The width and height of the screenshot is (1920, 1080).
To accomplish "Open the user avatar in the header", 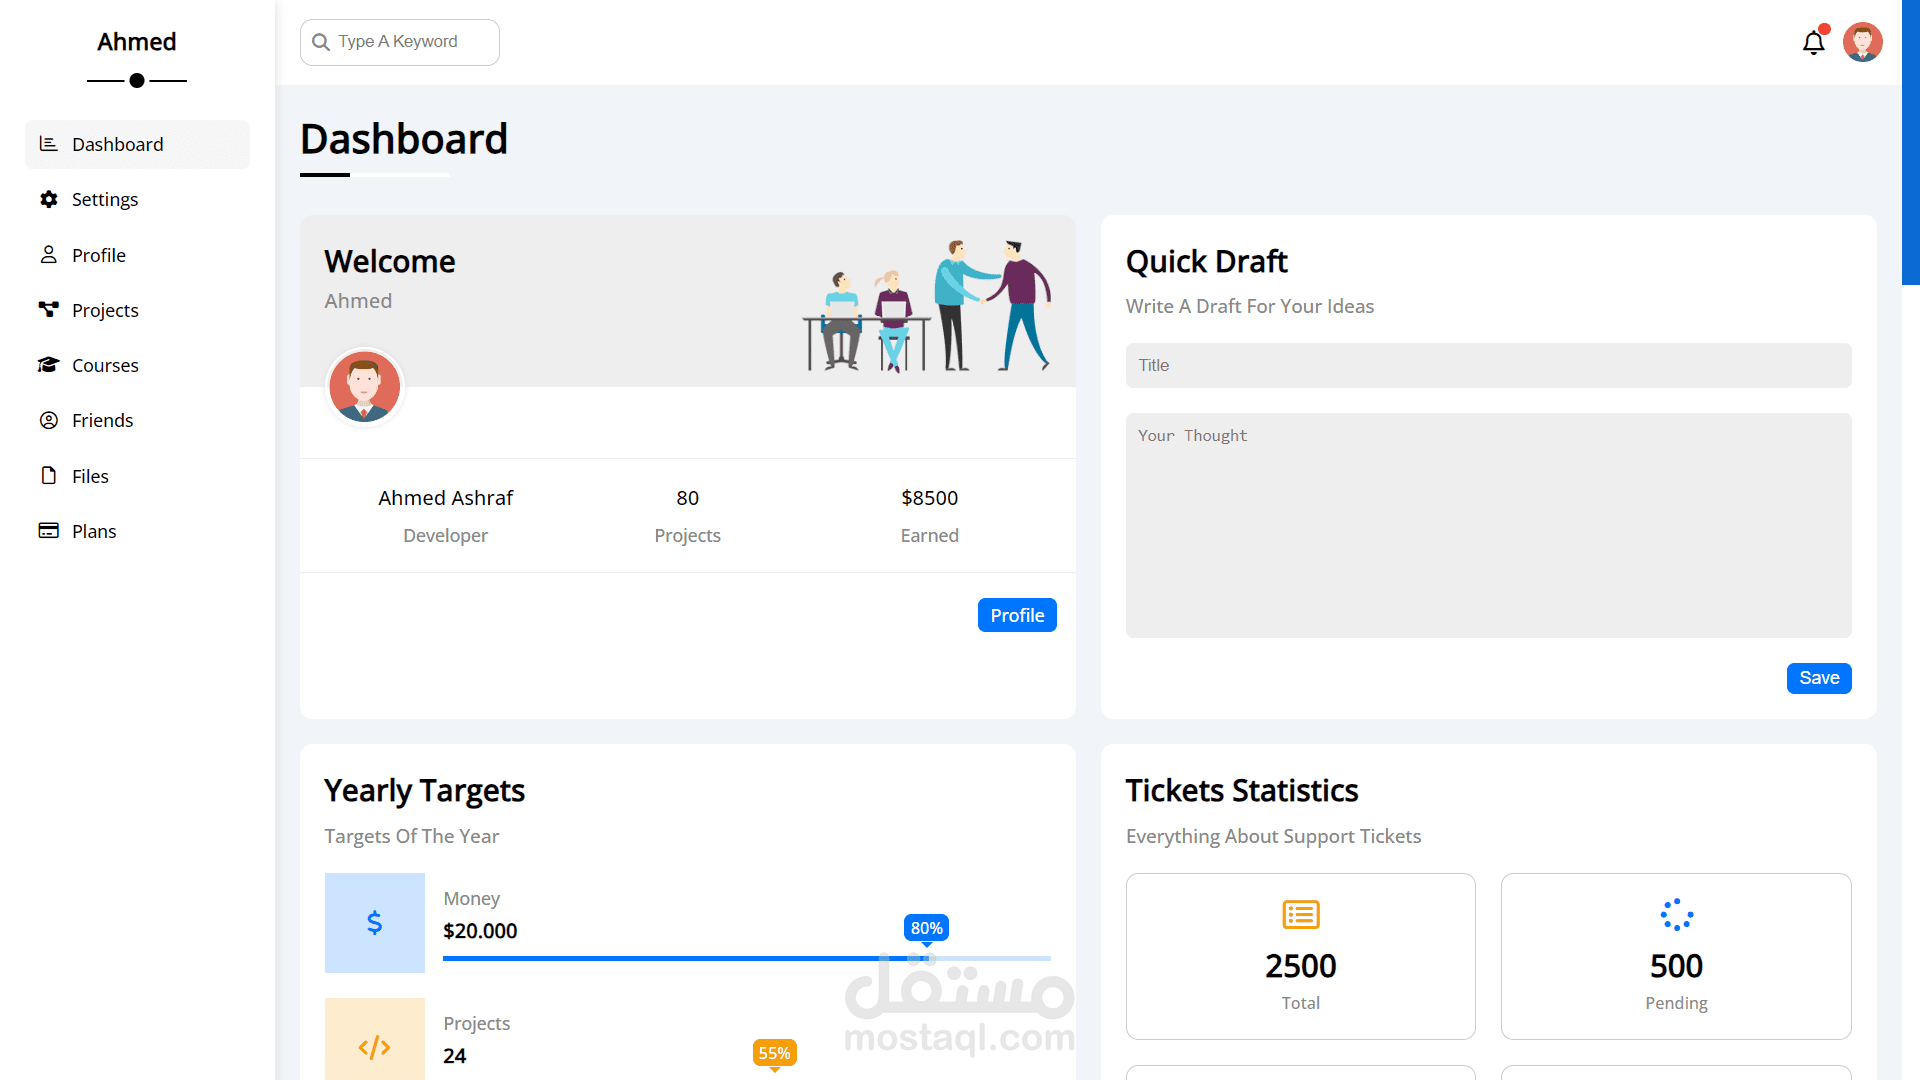I will click(1862, 42).
